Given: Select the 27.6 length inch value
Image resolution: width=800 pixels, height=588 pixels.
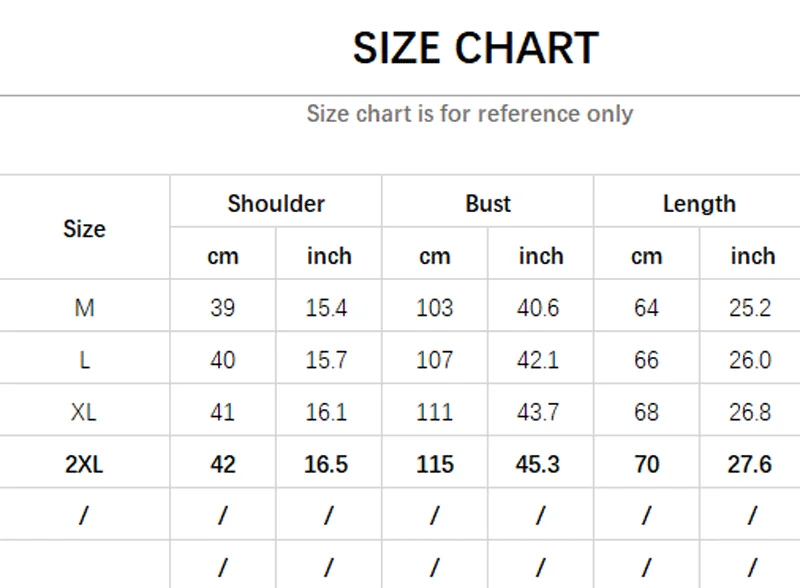Looking at the screenshot, I should click(750, 464).
